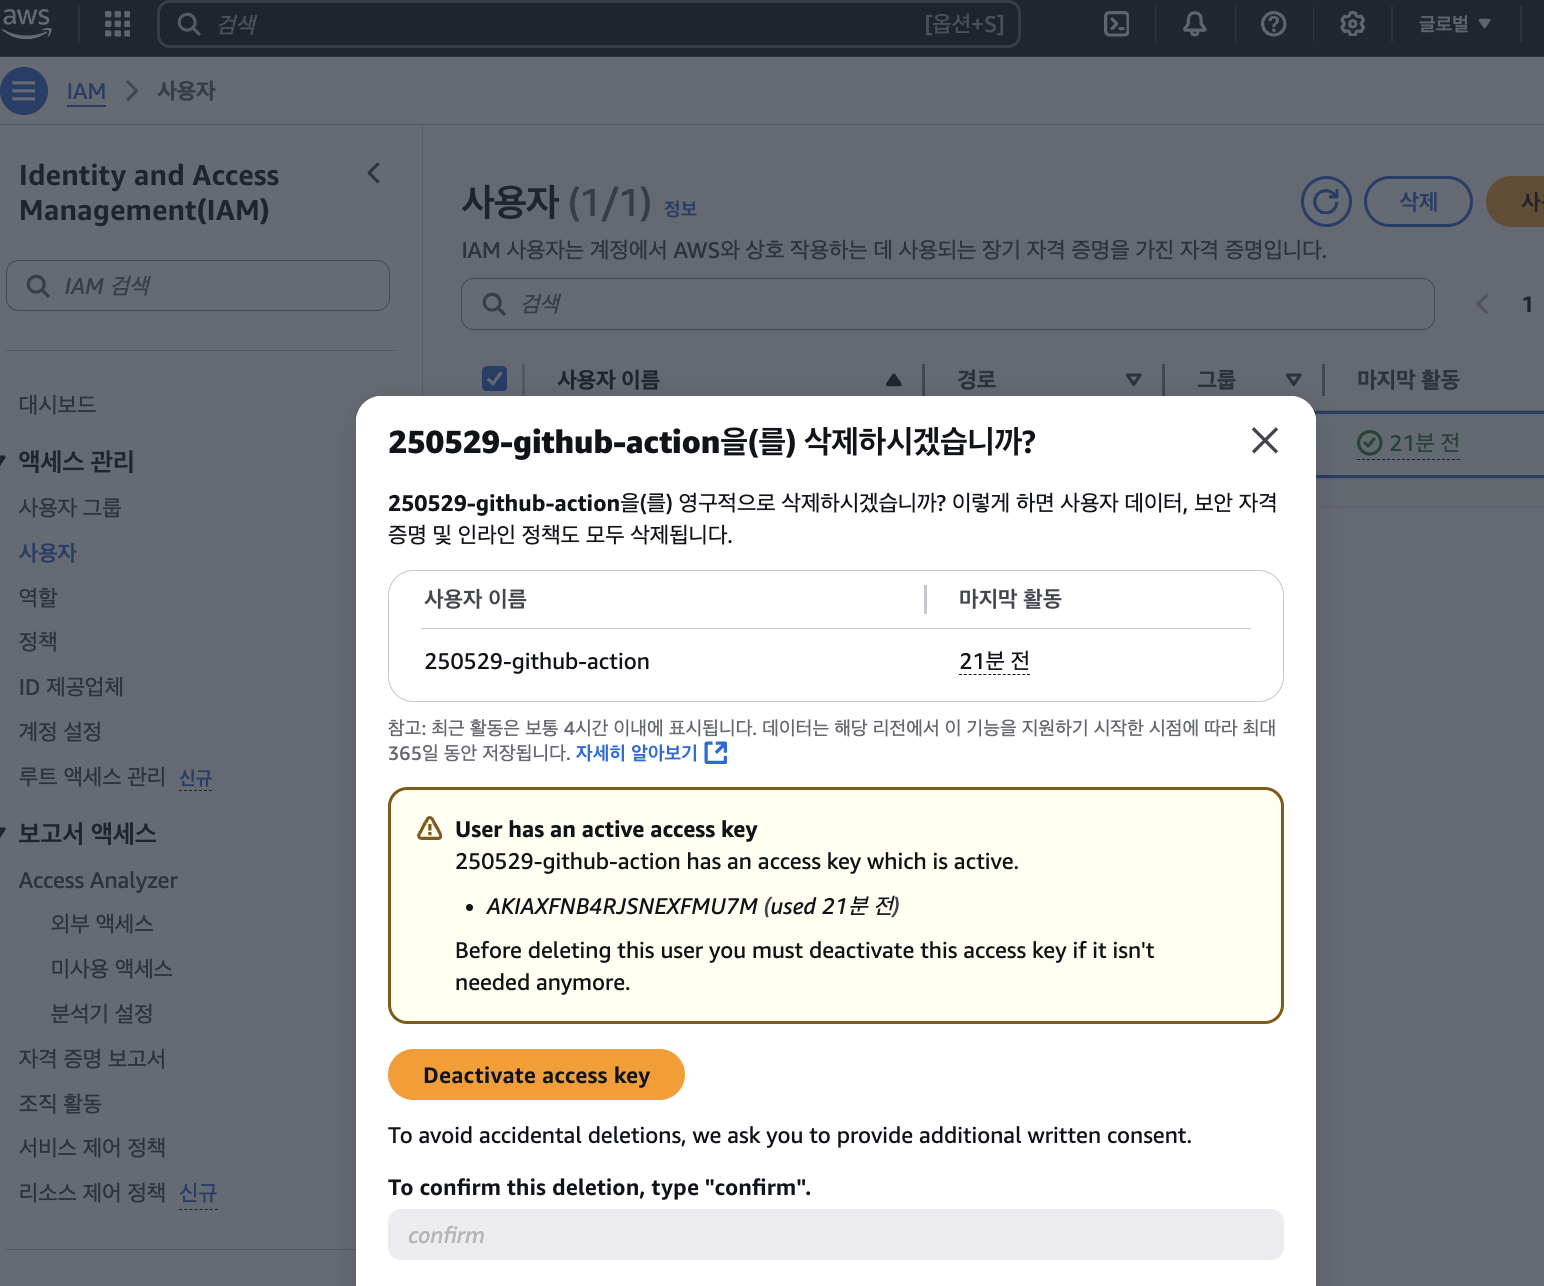This screenshot has width=1544, height=1286.
Task: Close the delete confirmation dialog
Action: (x=1265, y=440)
